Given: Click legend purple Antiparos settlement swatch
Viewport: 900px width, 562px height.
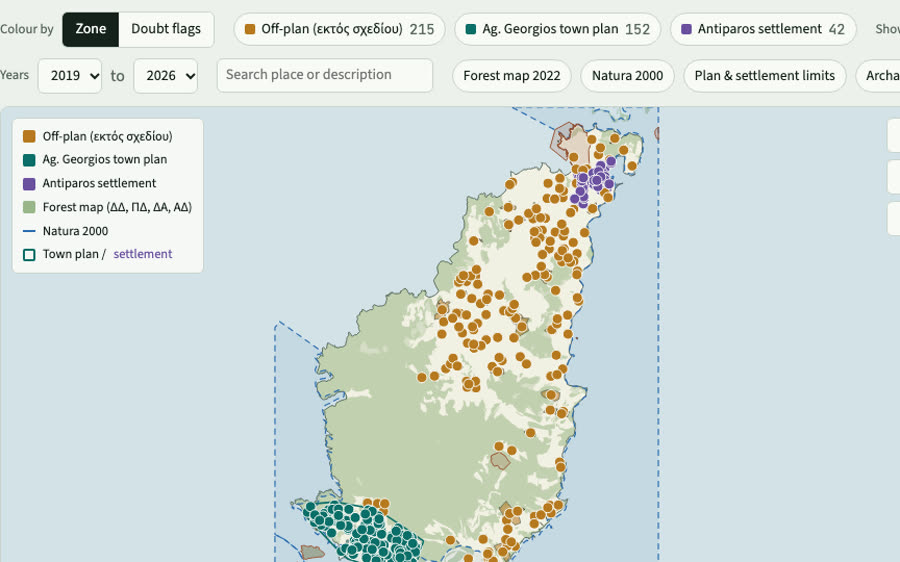Looking at the screenshot, I should pyautogui.click(x=29, y=184).
